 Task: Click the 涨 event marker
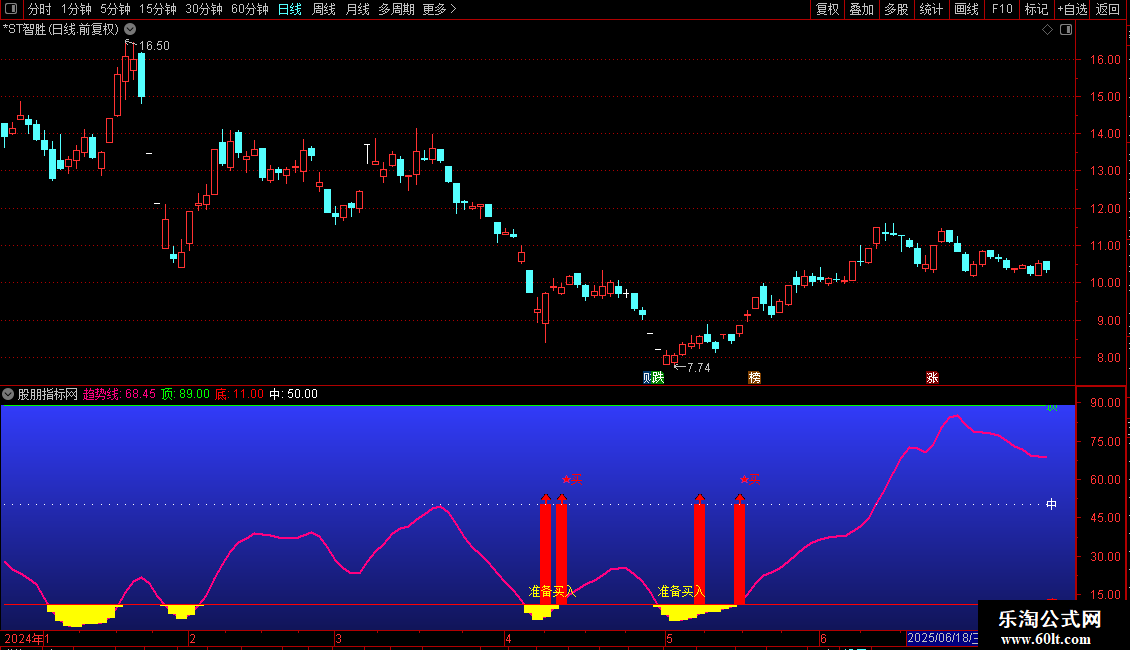click(x=932, y=378)
